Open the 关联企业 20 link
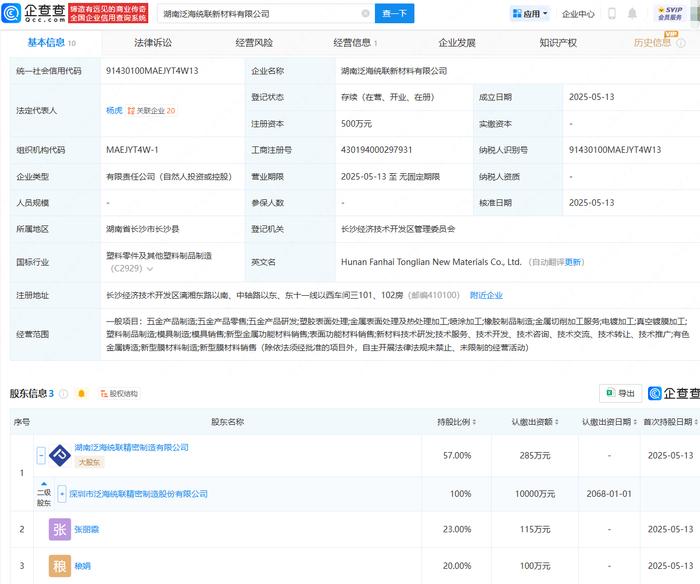This screenshot has height=584, width=700. [x=151, y=110]
